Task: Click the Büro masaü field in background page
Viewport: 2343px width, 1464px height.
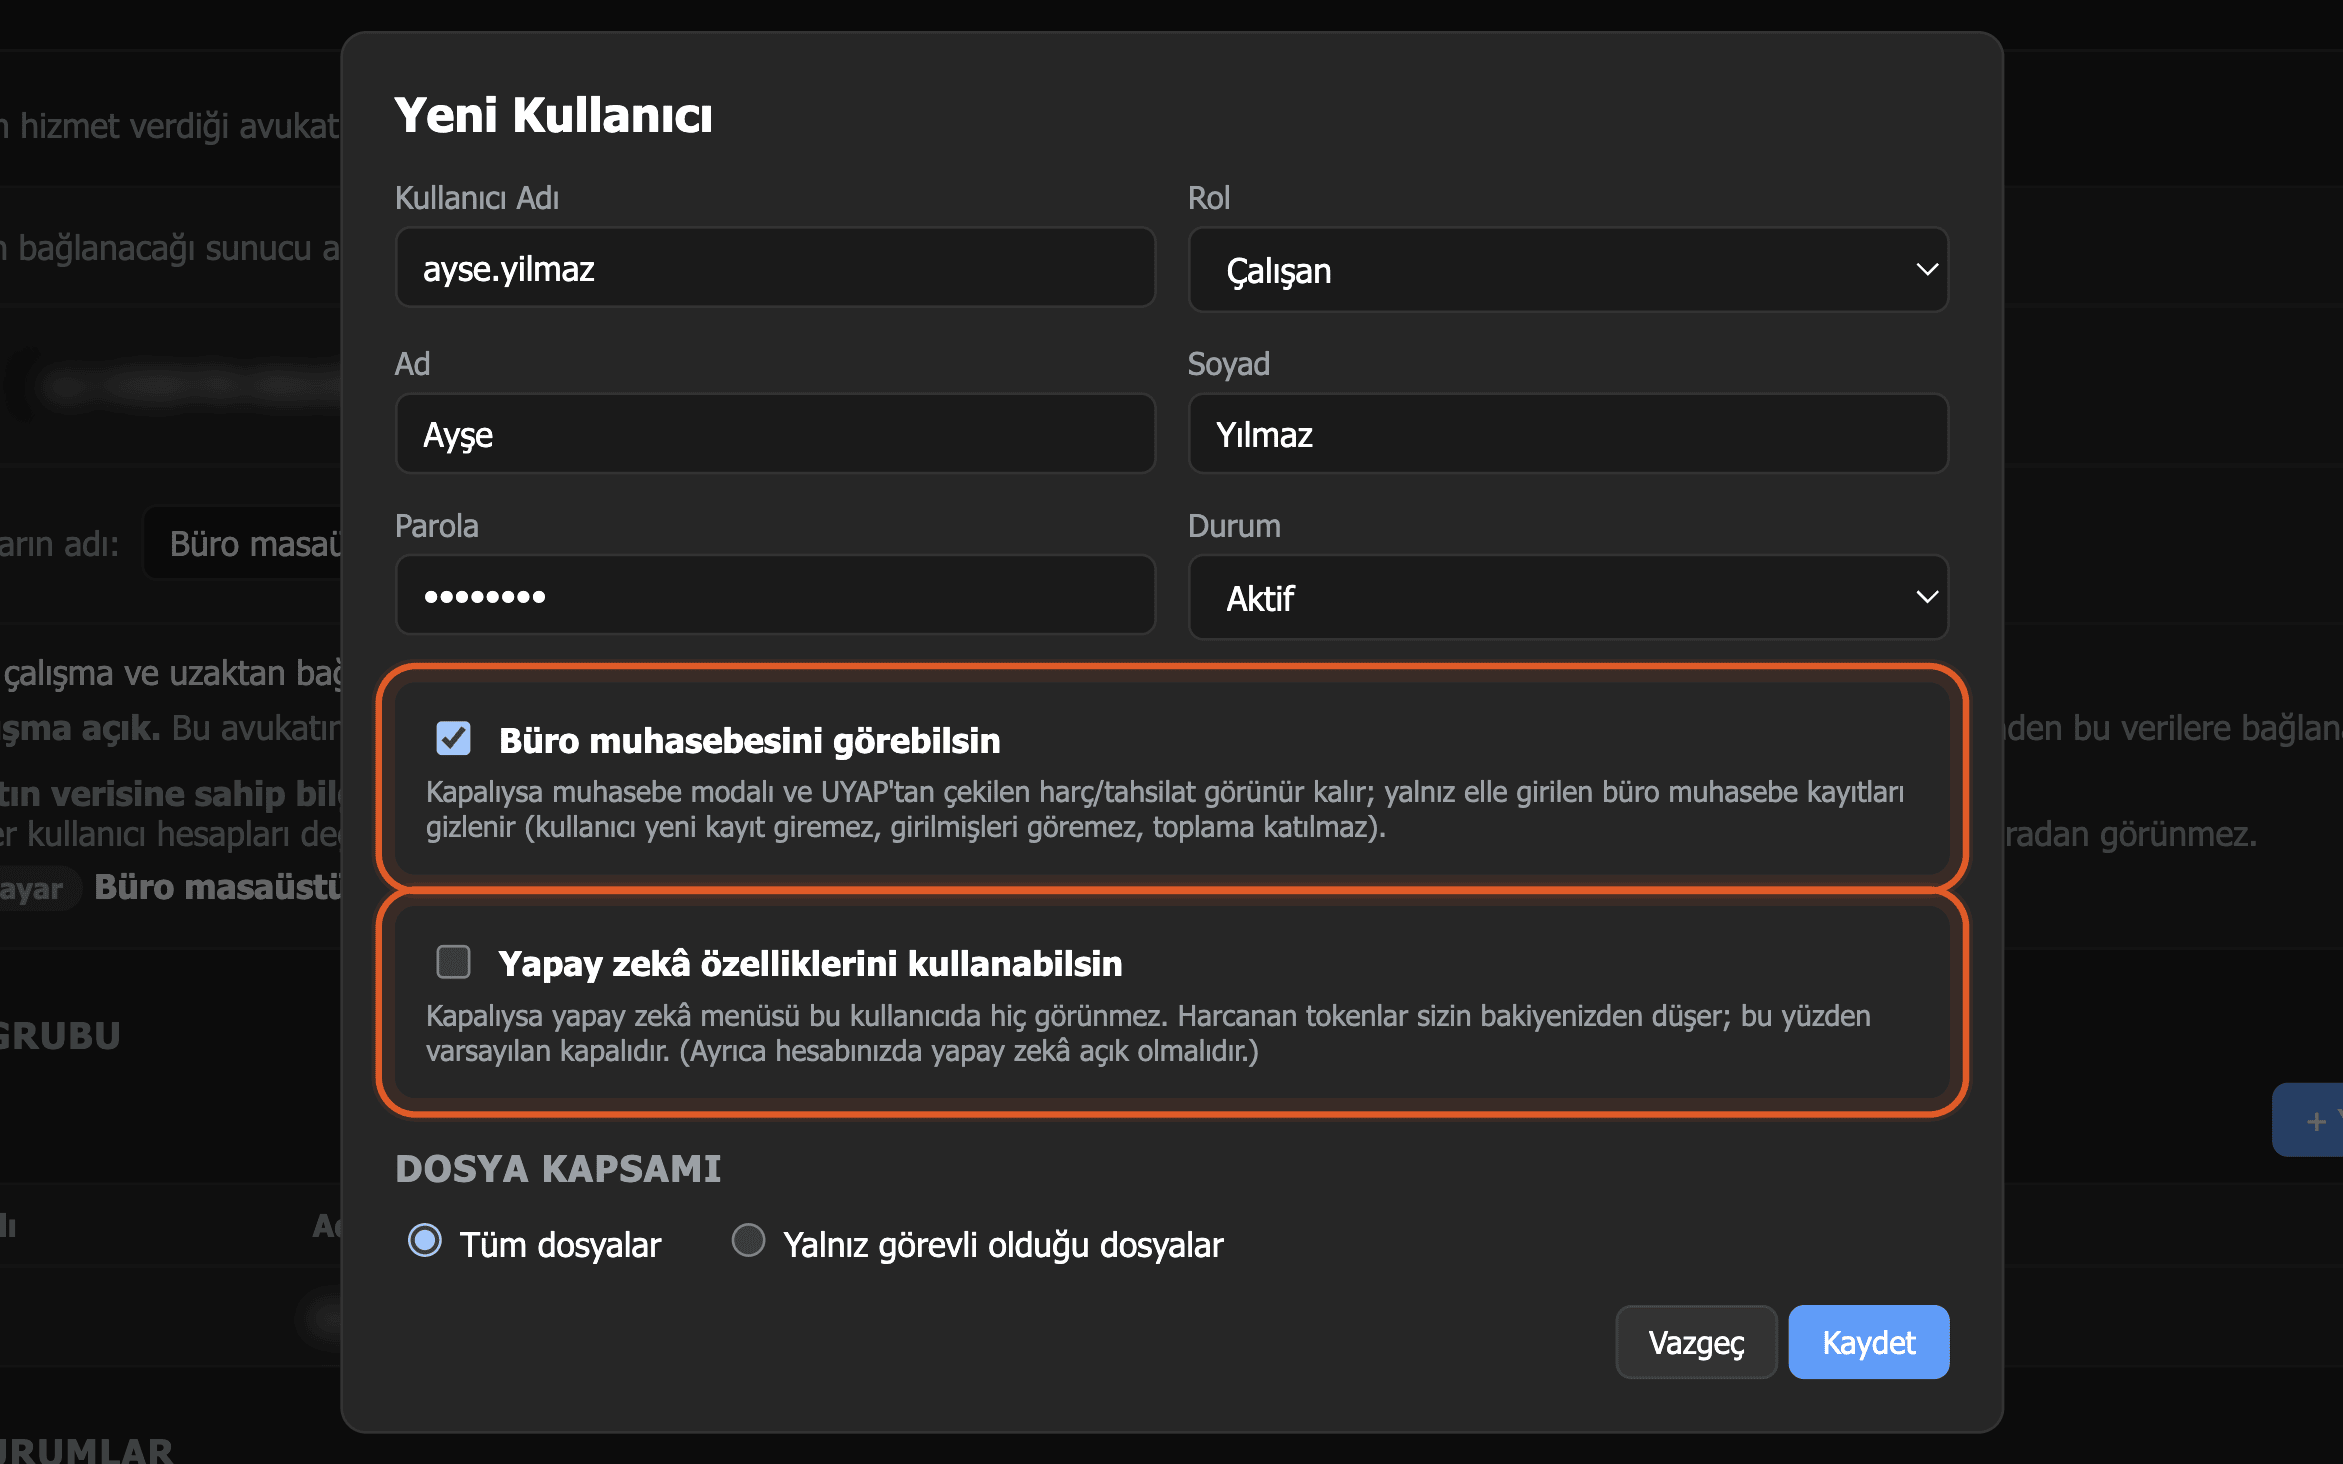Action: pos(243,543)
